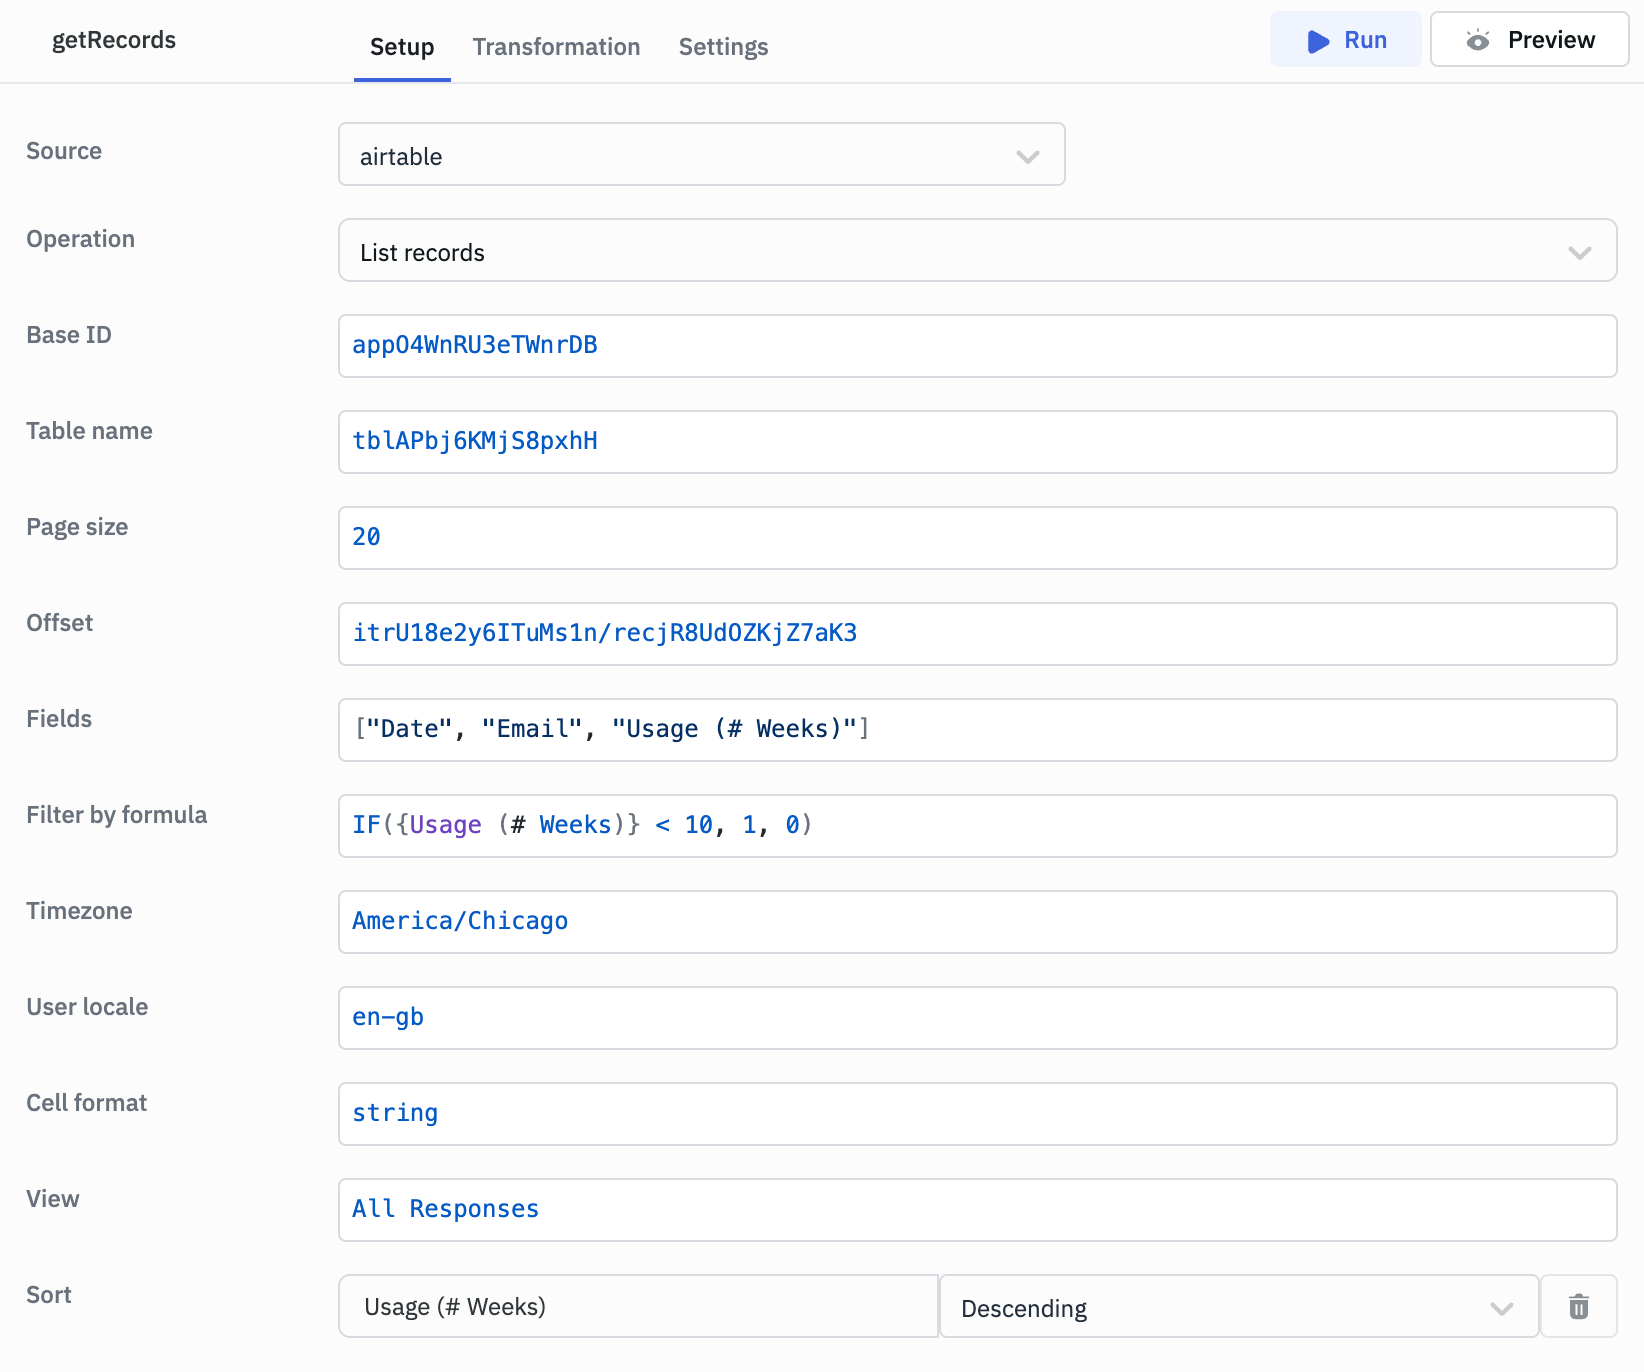The image size is (1644, 1372).
Task: Click the User locale label
Action: pos(87,1007)
